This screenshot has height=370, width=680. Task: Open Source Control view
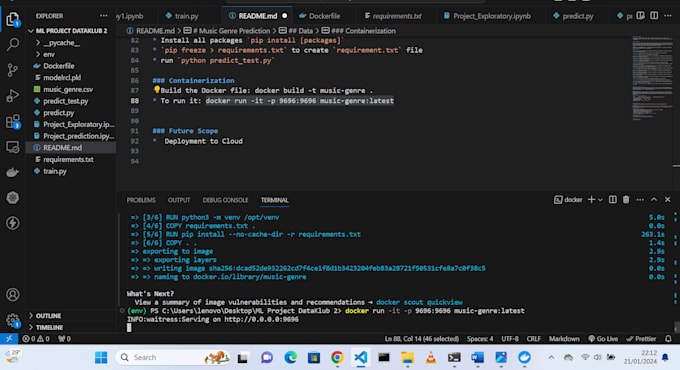13,70
